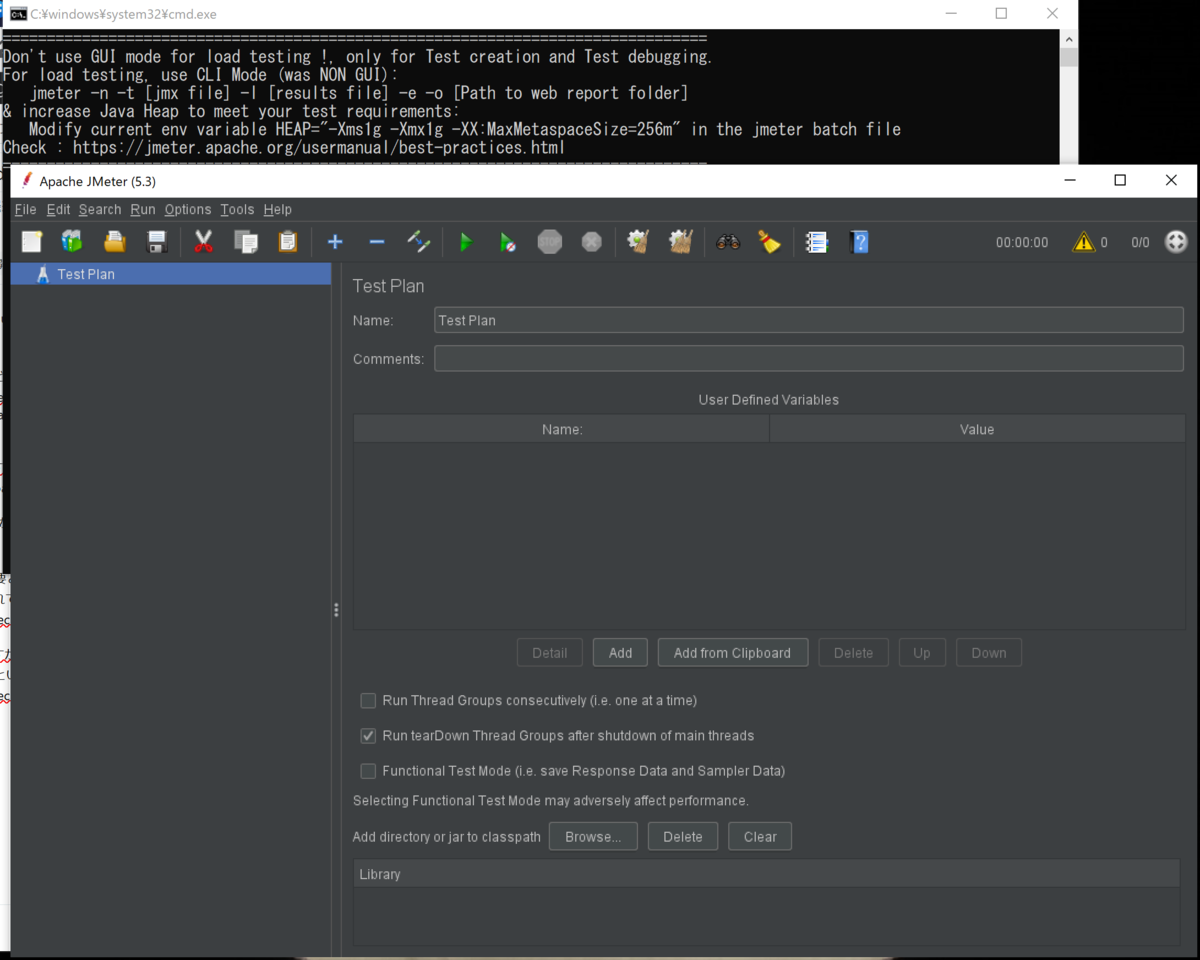
Task: Click the Add variable button
Action: pyautogui.click(x=620, y=653)
